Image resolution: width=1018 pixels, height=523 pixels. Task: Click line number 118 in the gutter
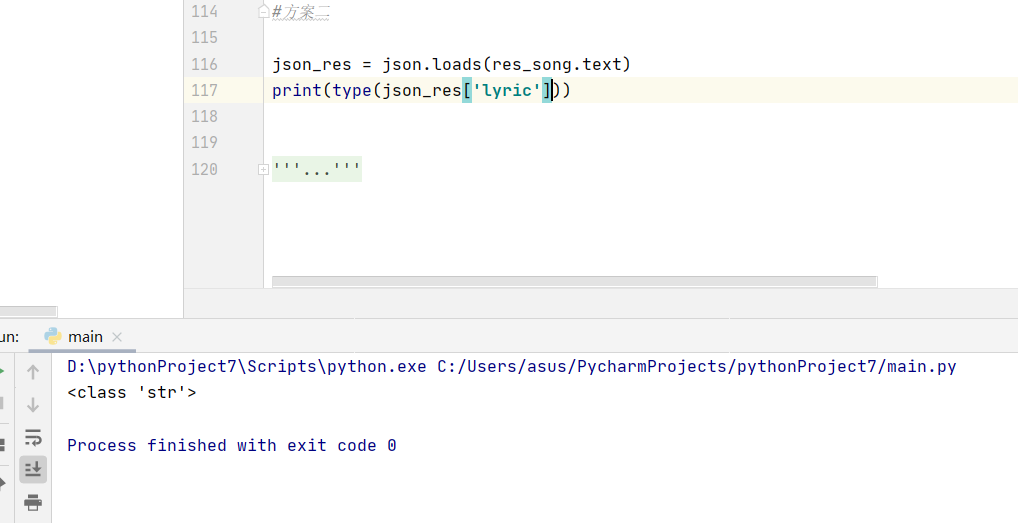pyautogui.click(x=205, y=116)
